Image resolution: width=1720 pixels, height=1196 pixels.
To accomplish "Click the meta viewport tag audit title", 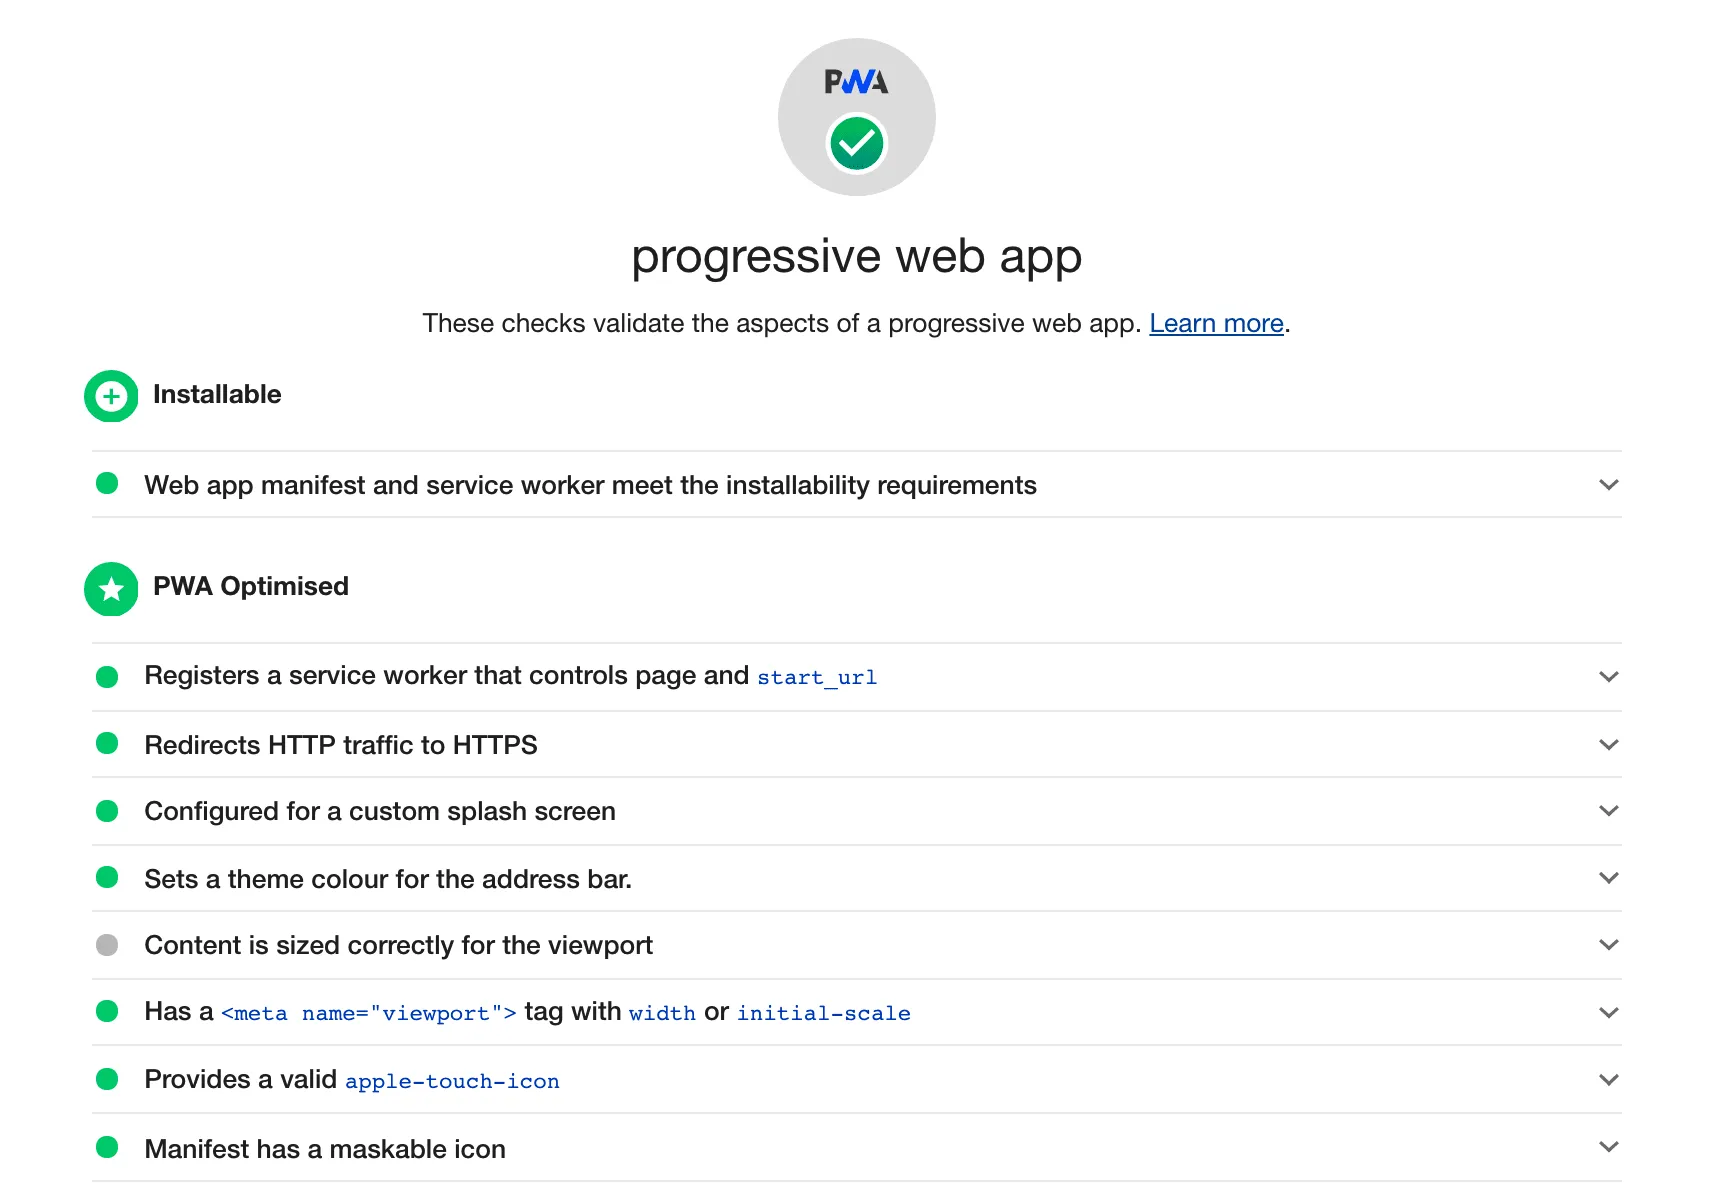I will 527,1012.
